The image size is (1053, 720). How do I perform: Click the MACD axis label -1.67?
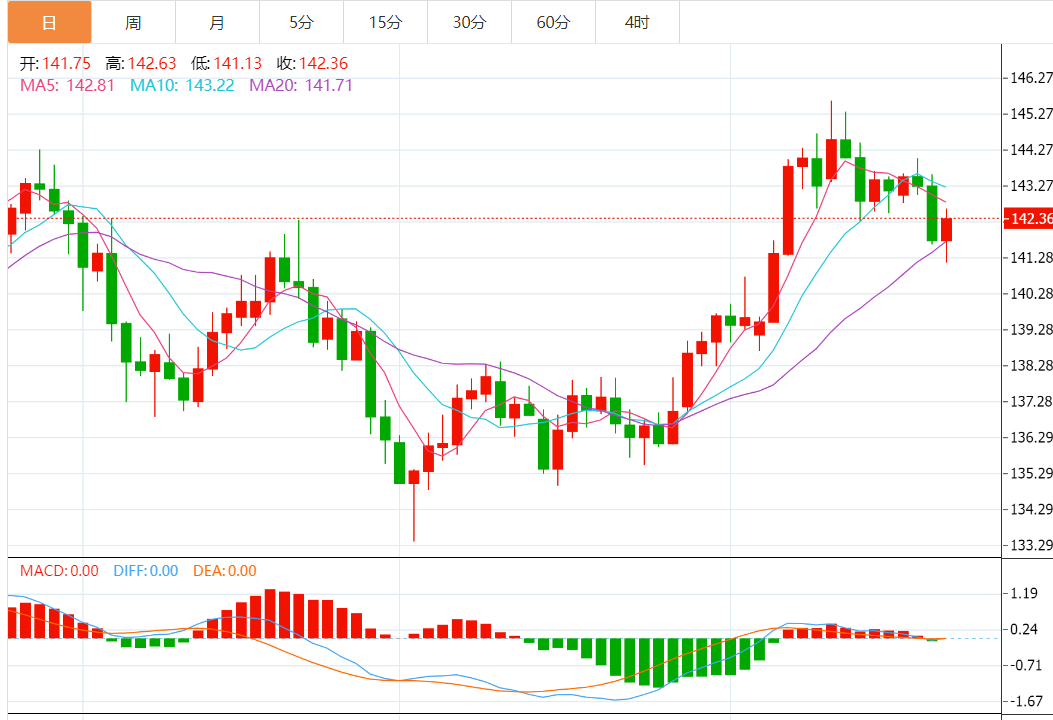point(1025,701)
